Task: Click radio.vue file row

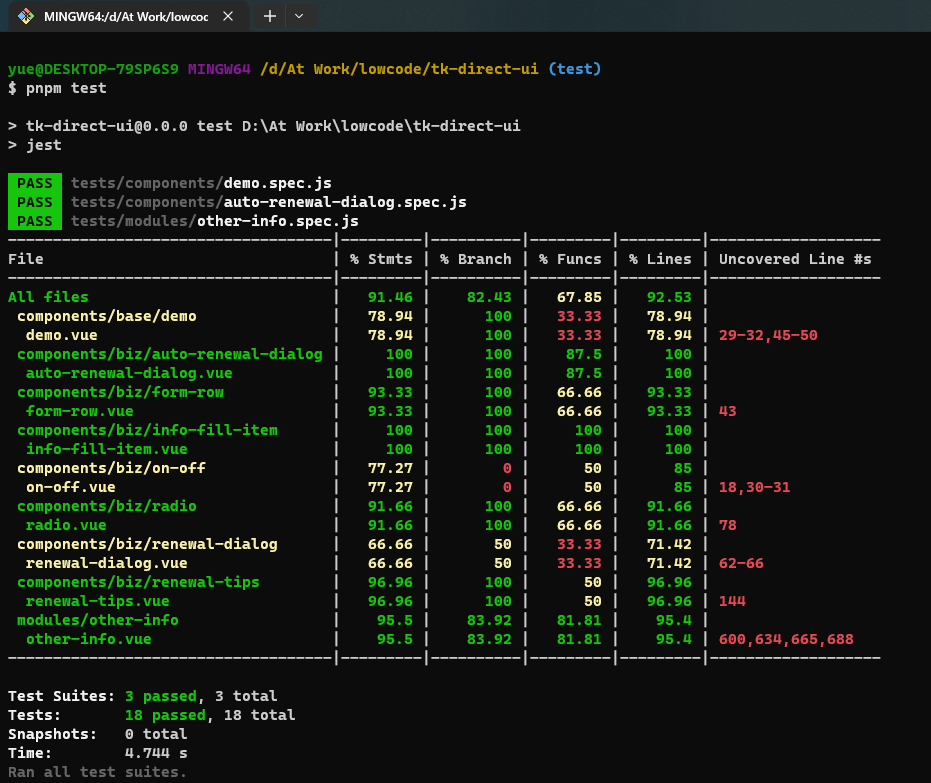Action: click(x=66, y=525)
